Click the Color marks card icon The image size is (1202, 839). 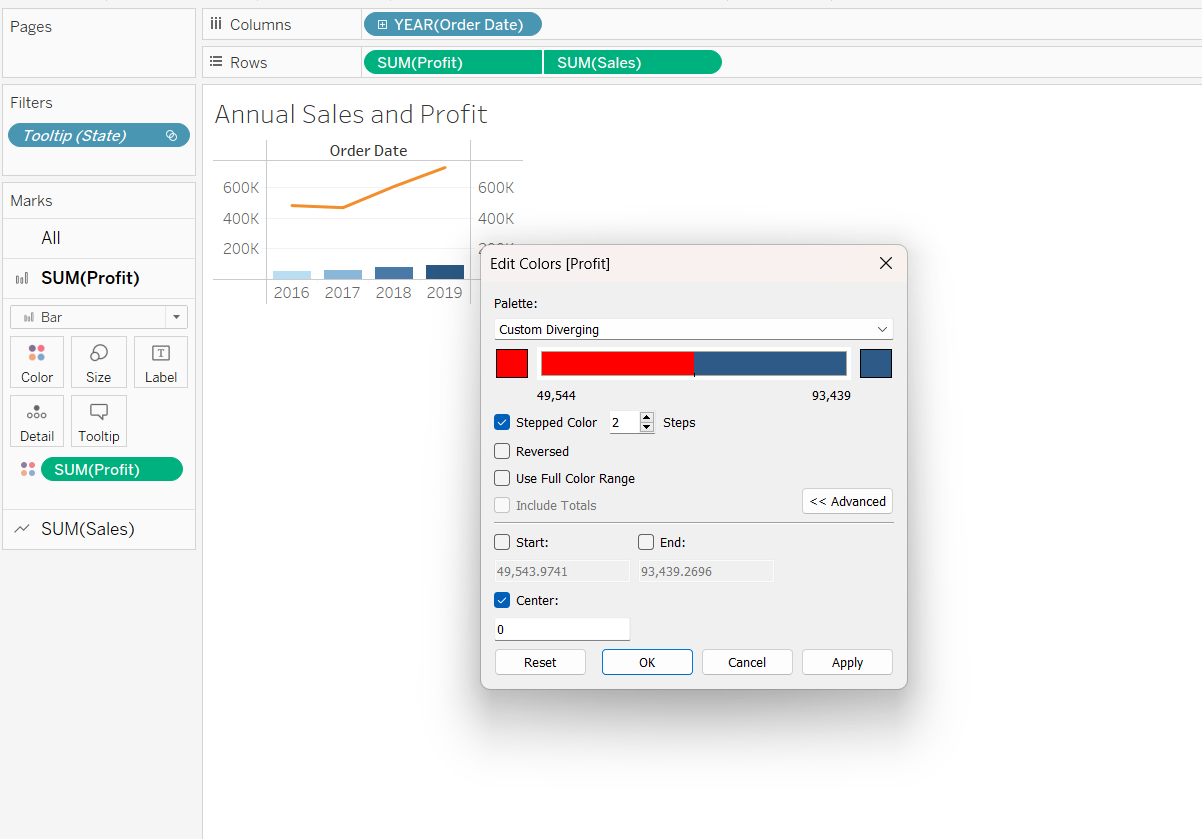(x=37, y=362)
